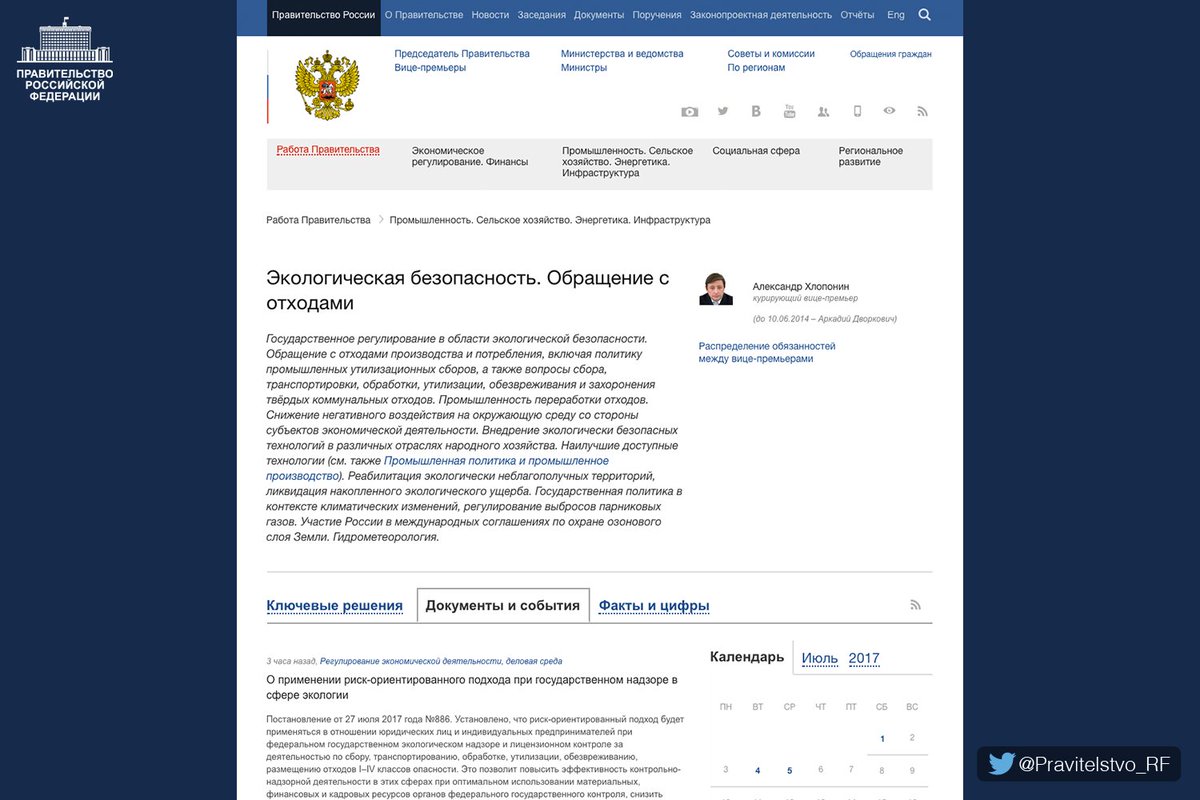Open the Заседания menu item

click(542, 15)
